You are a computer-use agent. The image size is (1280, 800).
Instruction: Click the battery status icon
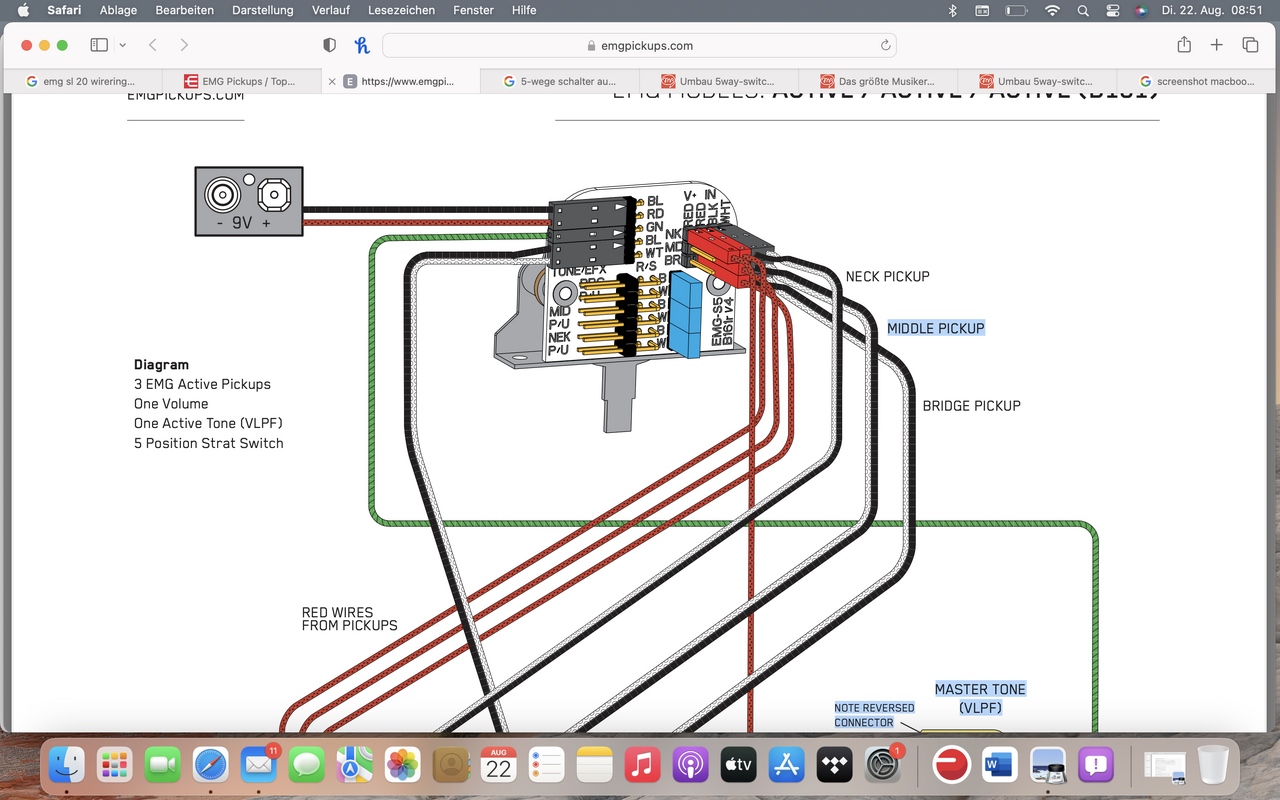pyautogui.click(x=1016, y=10)
